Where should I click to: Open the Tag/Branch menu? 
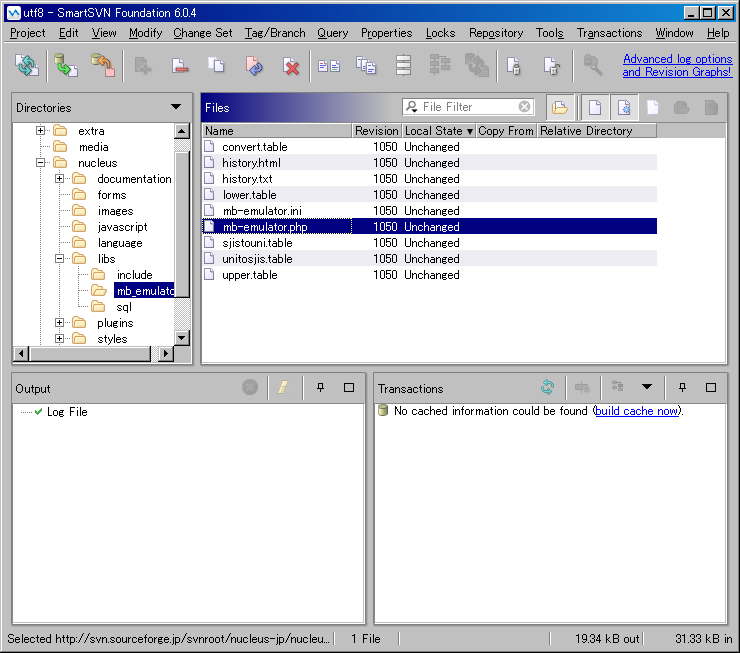[x=275, y=33]
